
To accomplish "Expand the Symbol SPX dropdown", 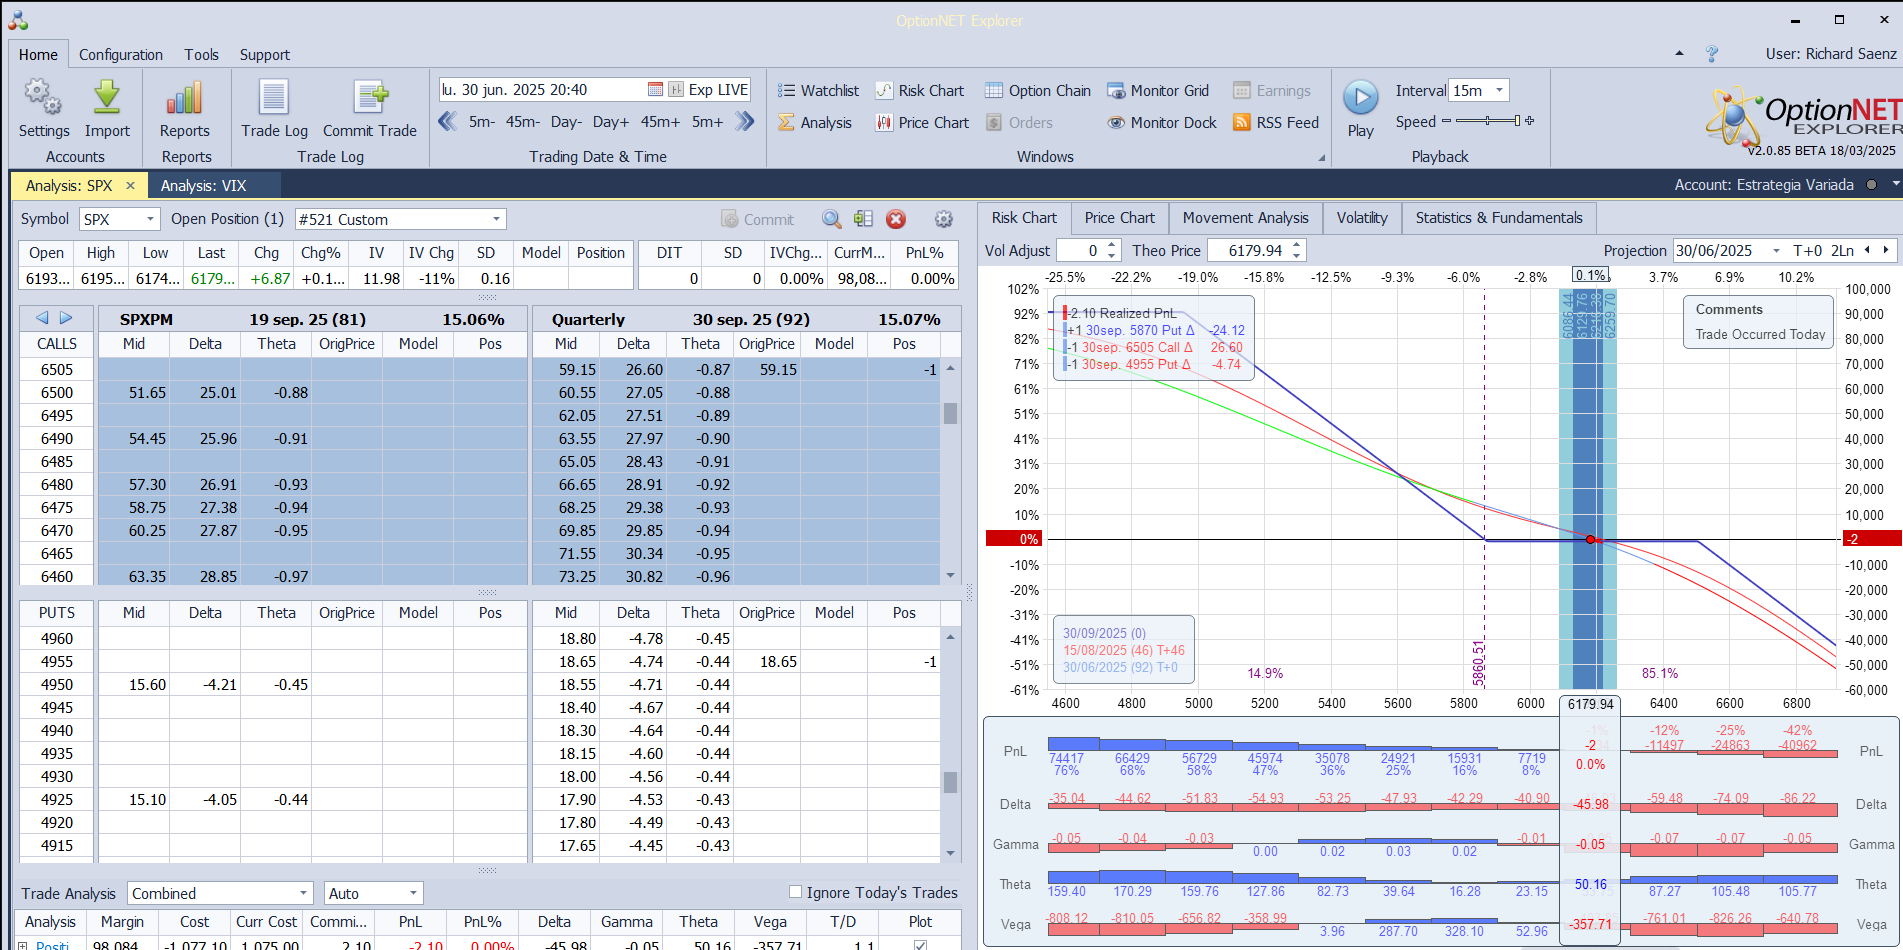I will click(150, 219).
